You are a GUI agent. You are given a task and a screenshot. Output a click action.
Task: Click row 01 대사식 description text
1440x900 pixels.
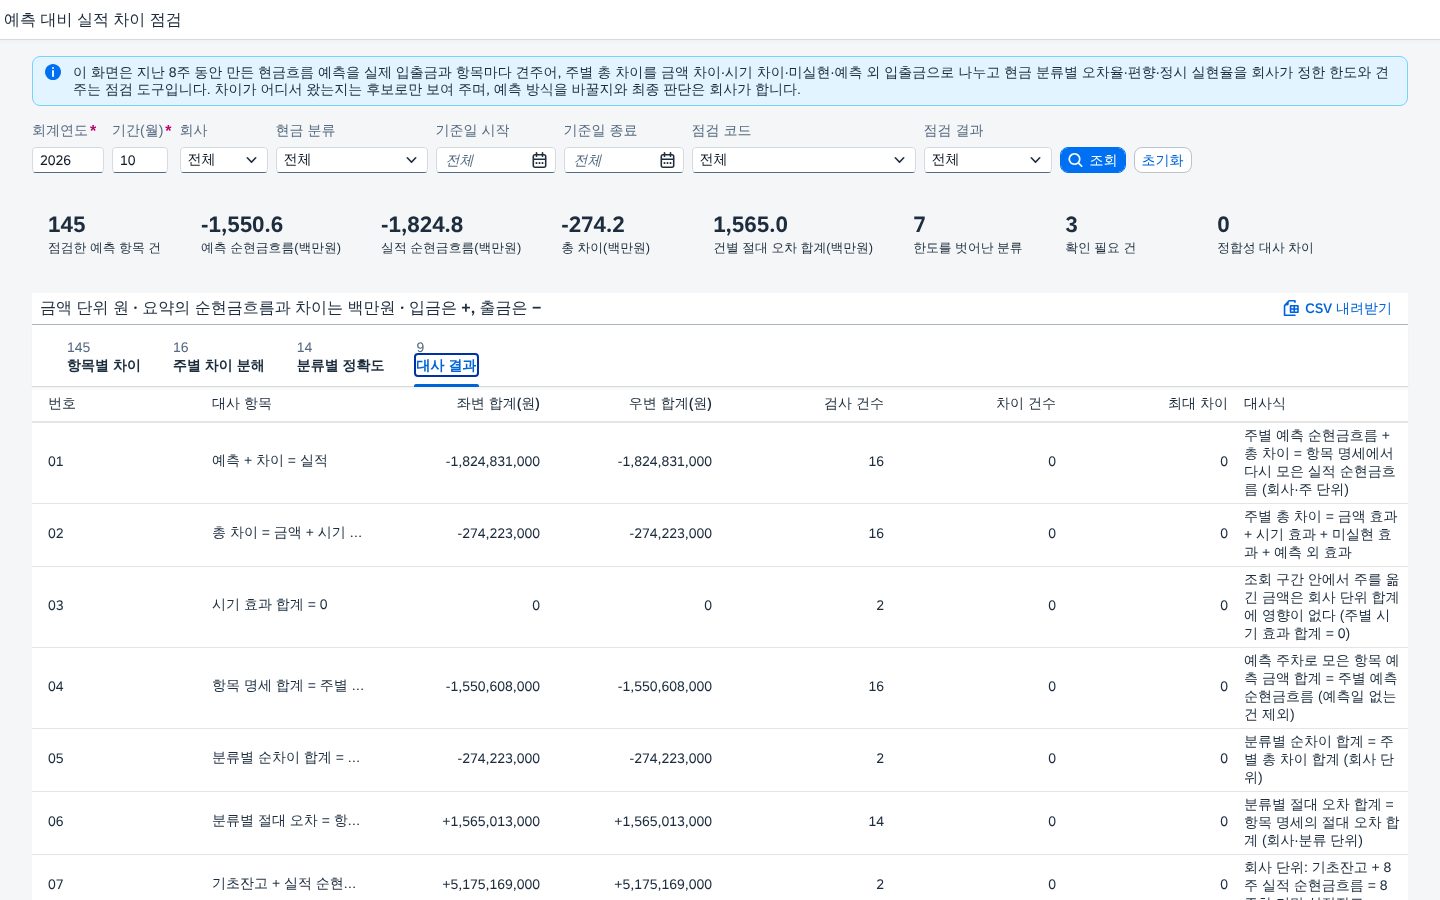(x=1320, y=462)
